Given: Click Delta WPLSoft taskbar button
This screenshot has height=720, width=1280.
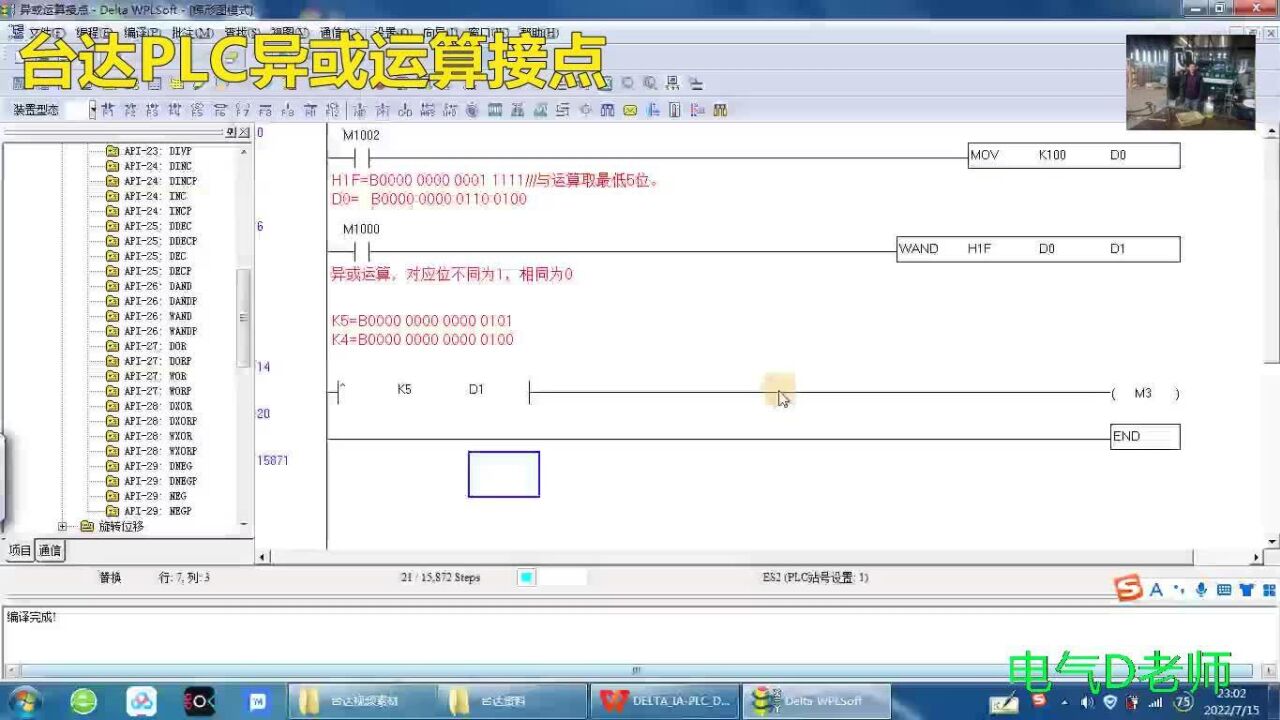Looking at the screenshot, I should pos(816,701).
